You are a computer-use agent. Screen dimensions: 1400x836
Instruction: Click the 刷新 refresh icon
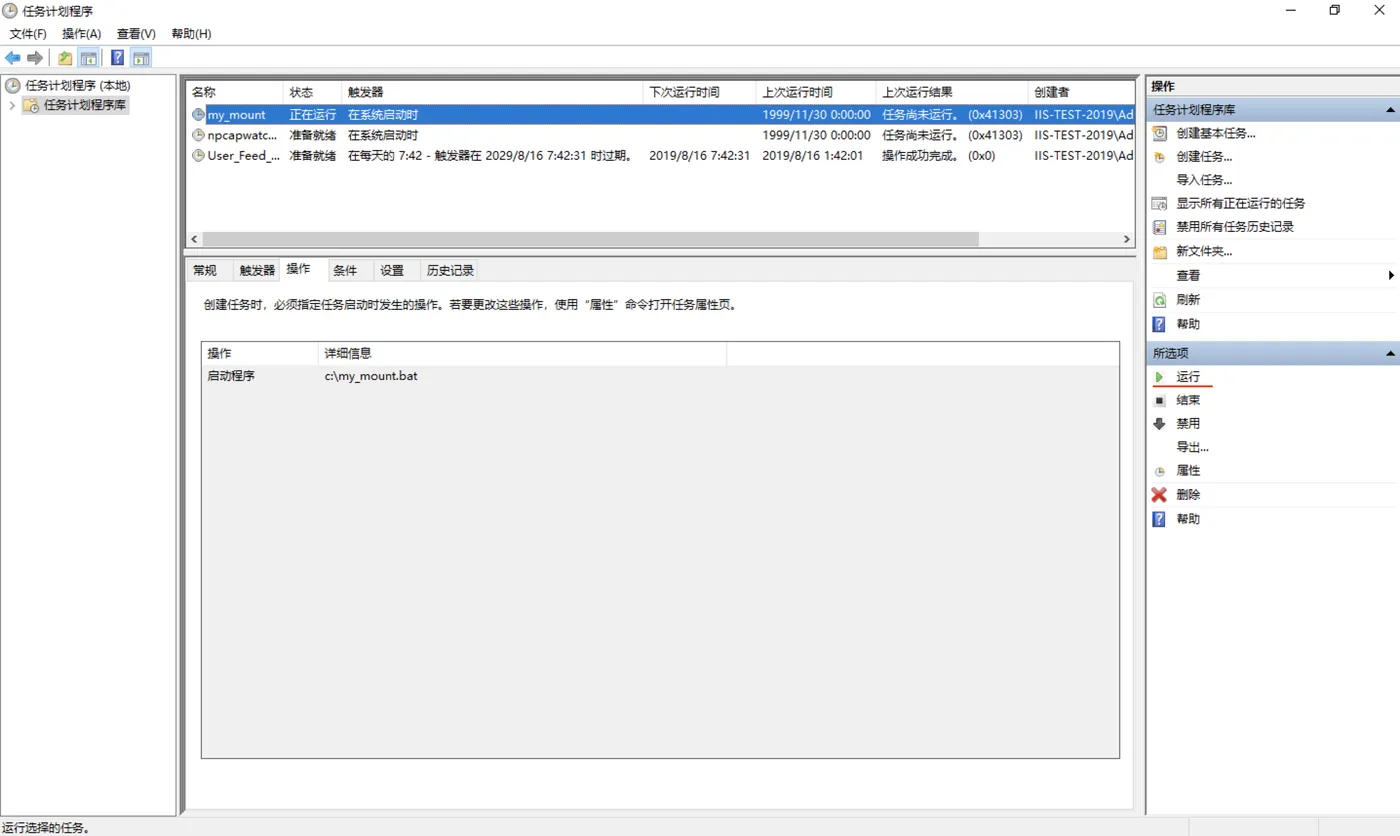(1160, 300)
